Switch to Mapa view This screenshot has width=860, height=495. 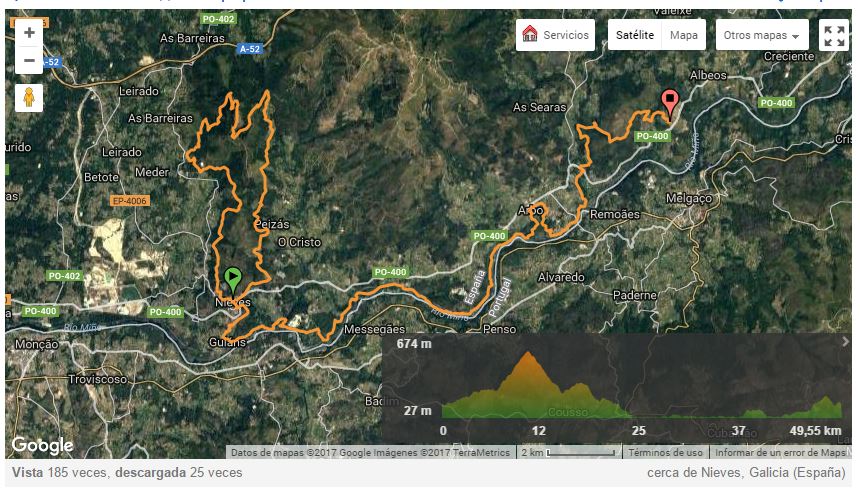[683, 35]
